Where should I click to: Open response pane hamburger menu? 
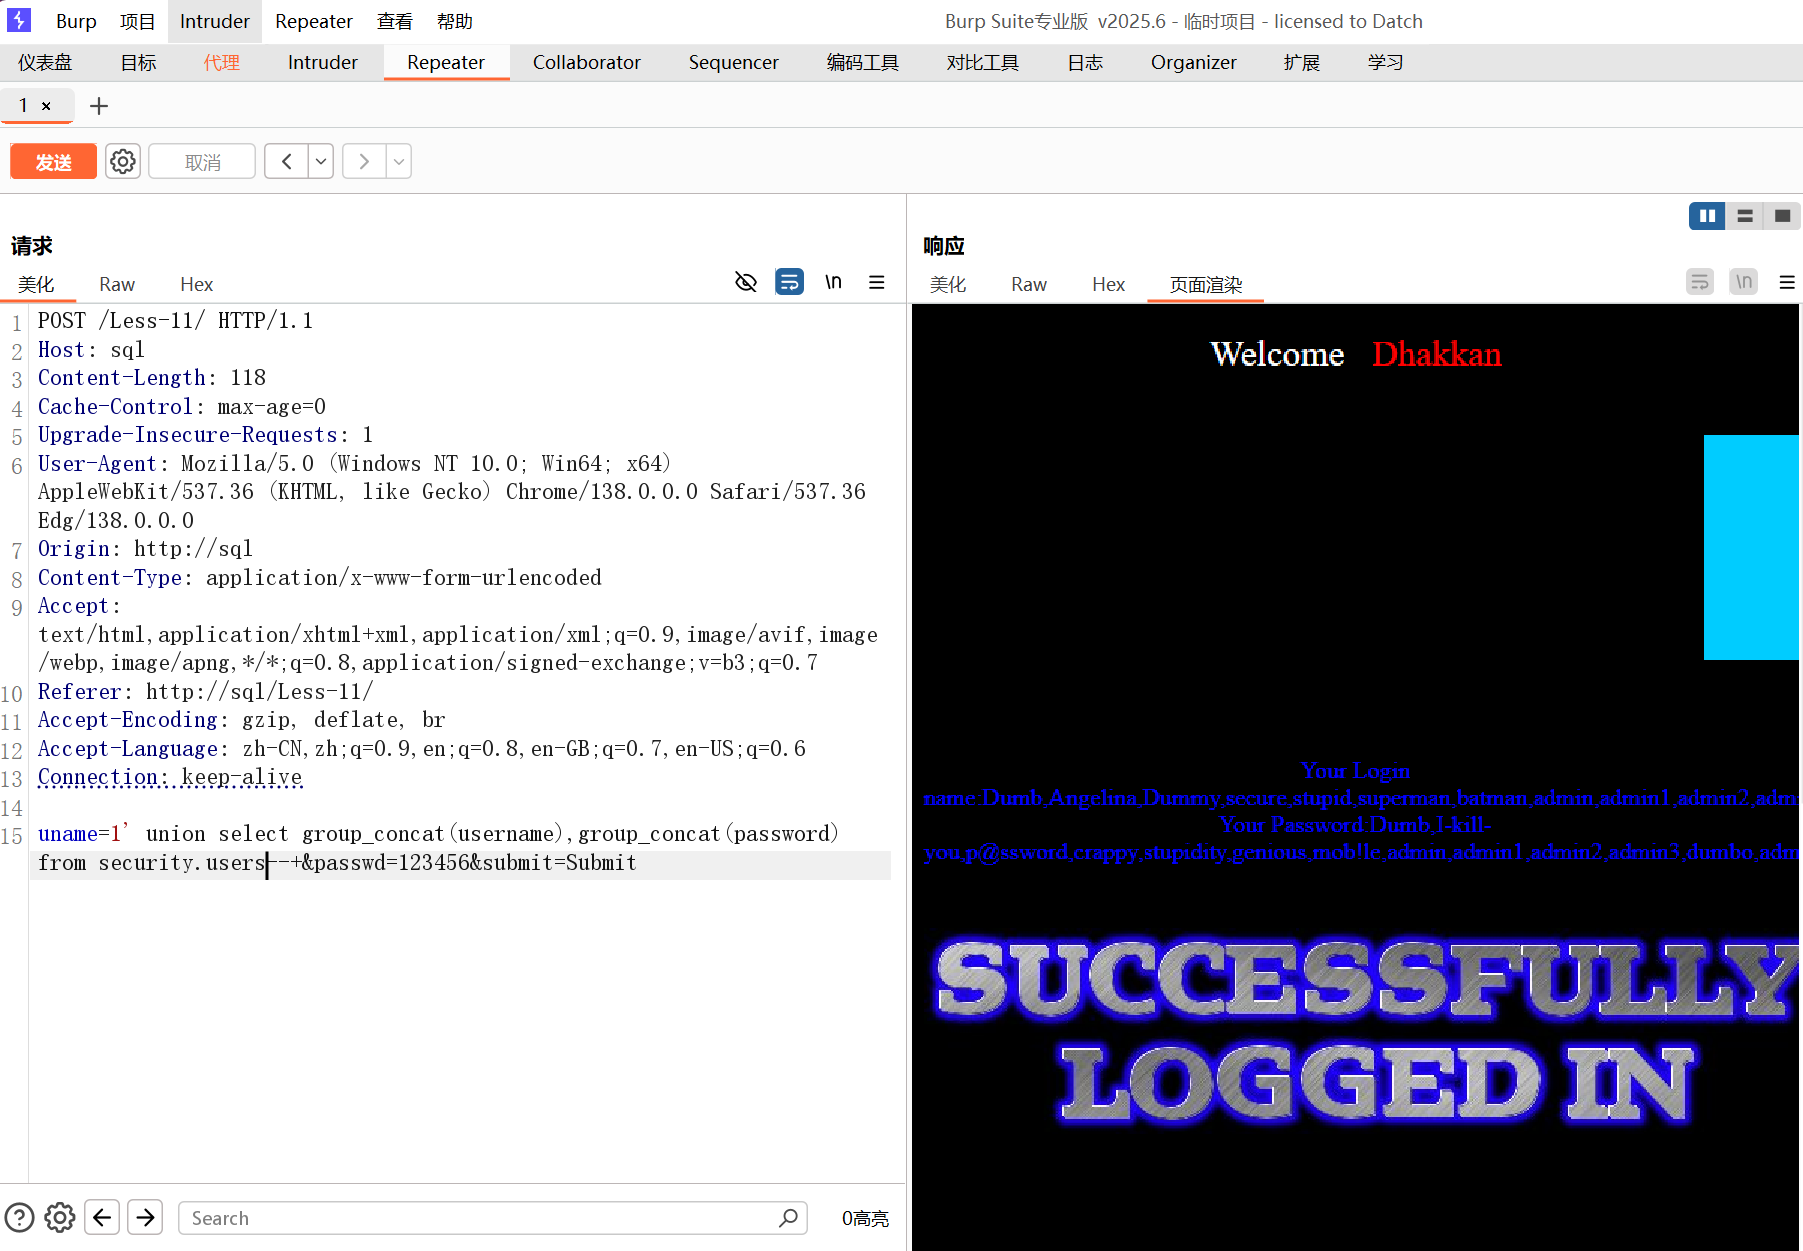pos(1788,282)
